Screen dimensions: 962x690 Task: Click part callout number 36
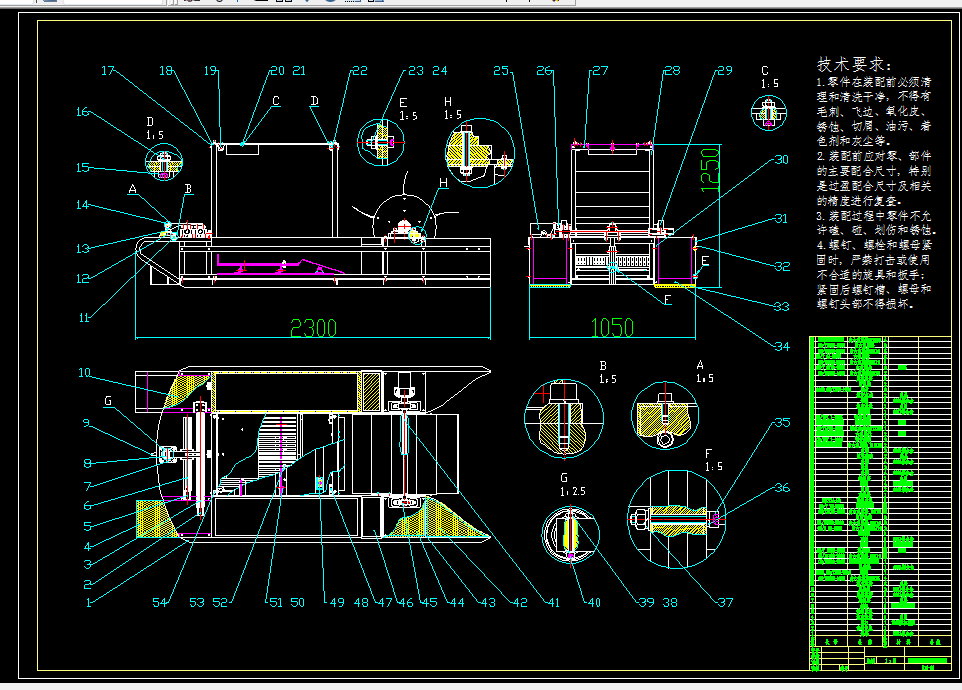click(x=782, y=488)
